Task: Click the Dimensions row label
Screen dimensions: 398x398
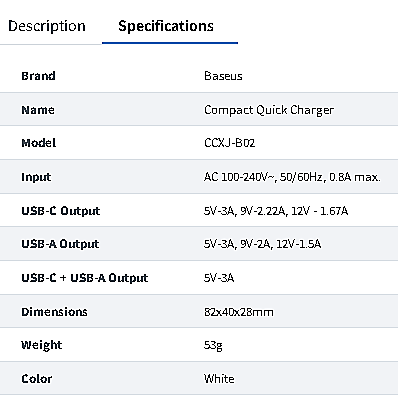Action: [54, 312]
